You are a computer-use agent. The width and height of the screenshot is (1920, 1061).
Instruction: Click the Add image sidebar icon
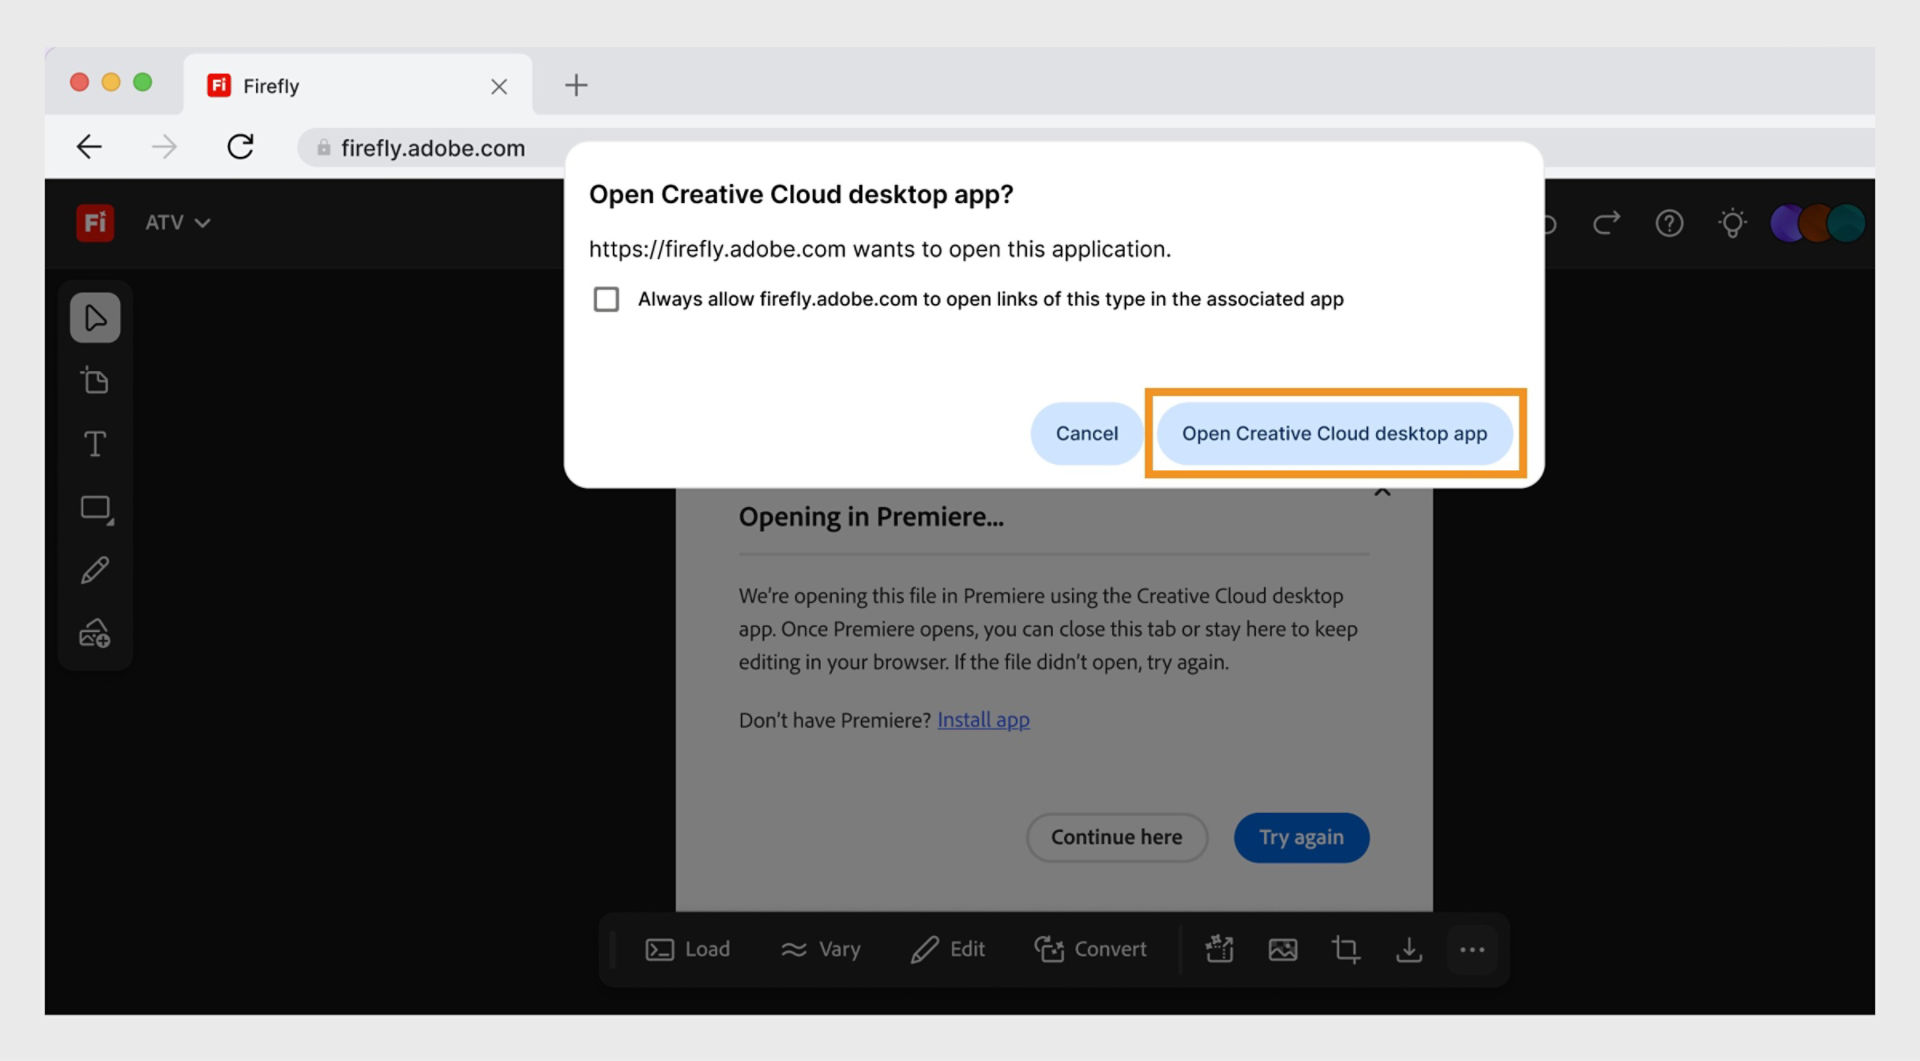(x=95, y=633)
